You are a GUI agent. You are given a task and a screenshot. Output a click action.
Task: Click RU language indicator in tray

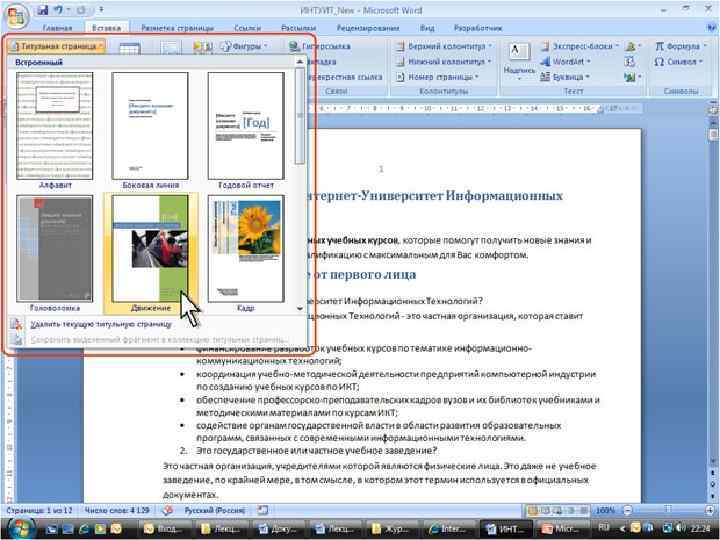click(x=602, y=528)
